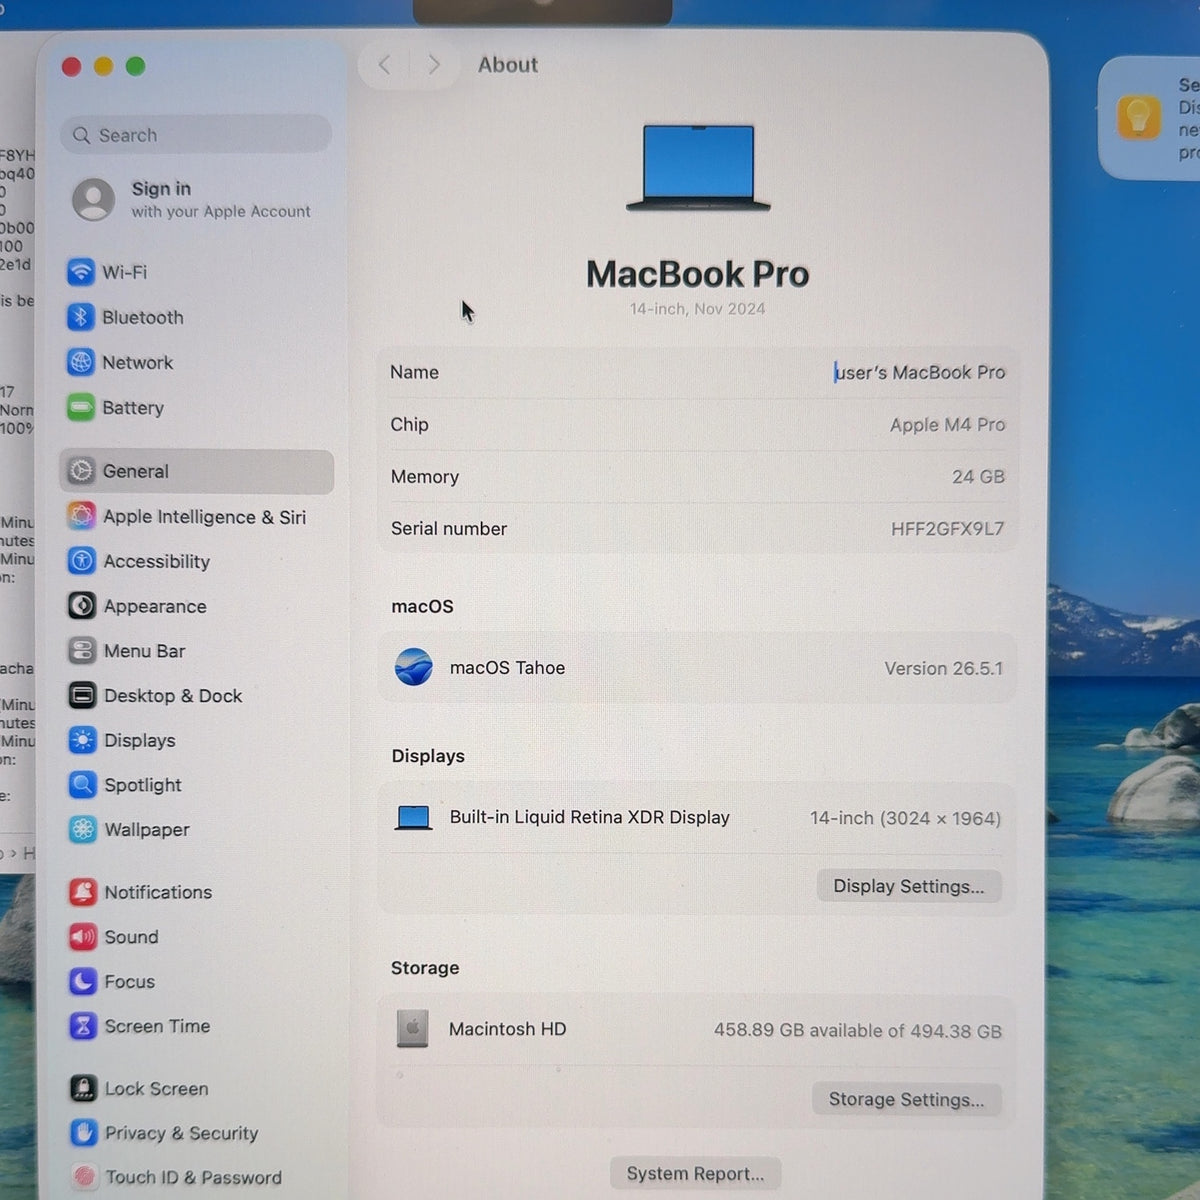Select Lock Screen label in the sidebar

click(x=156, y=1089)
